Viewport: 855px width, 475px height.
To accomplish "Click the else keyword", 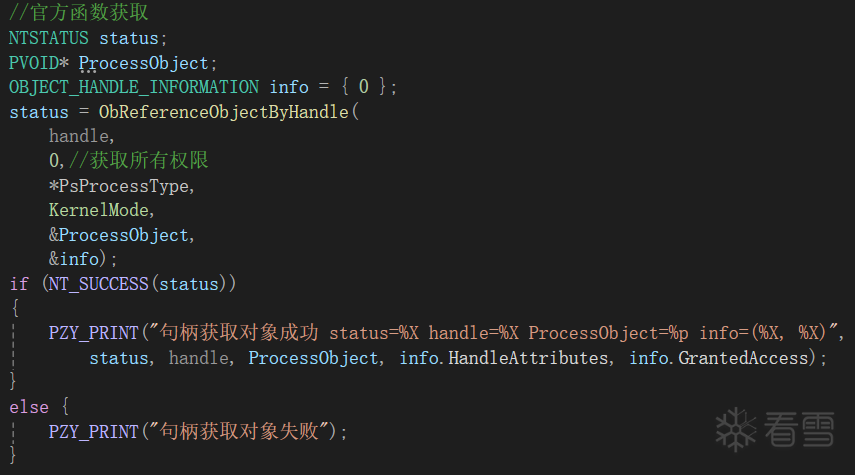I will click(28, 407).
